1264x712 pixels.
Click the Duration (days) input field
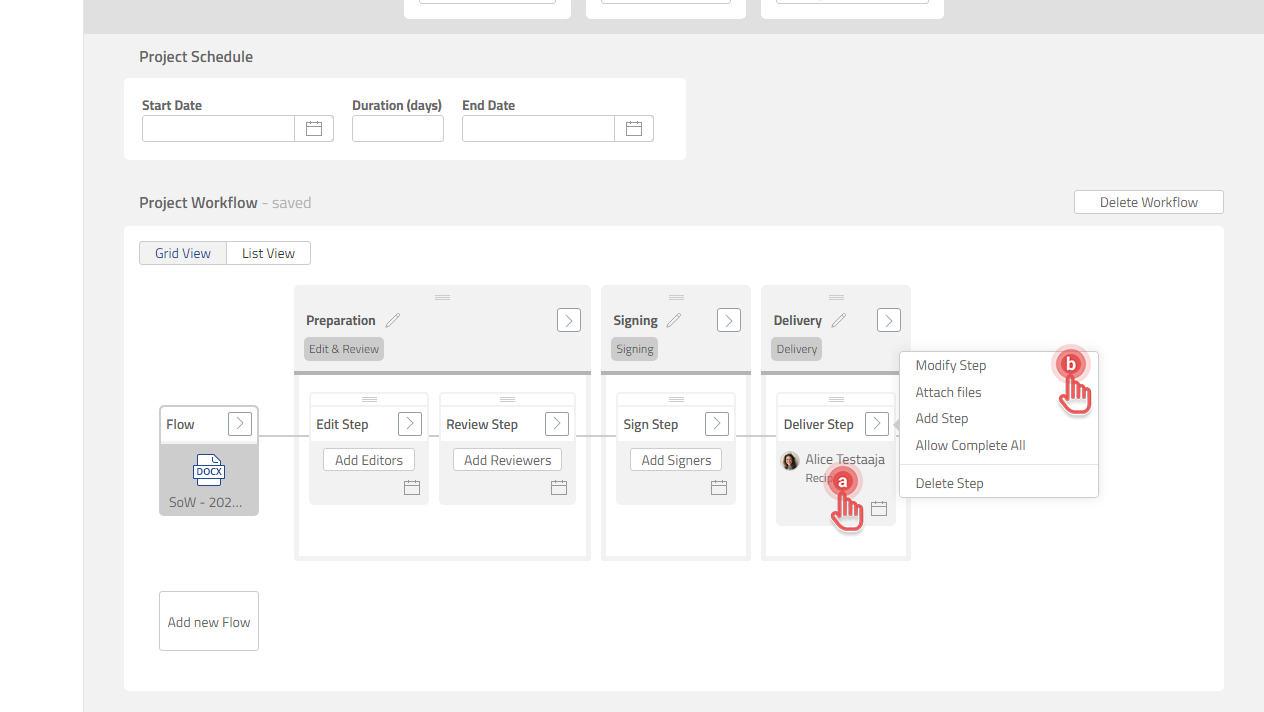tap(397, 128)
